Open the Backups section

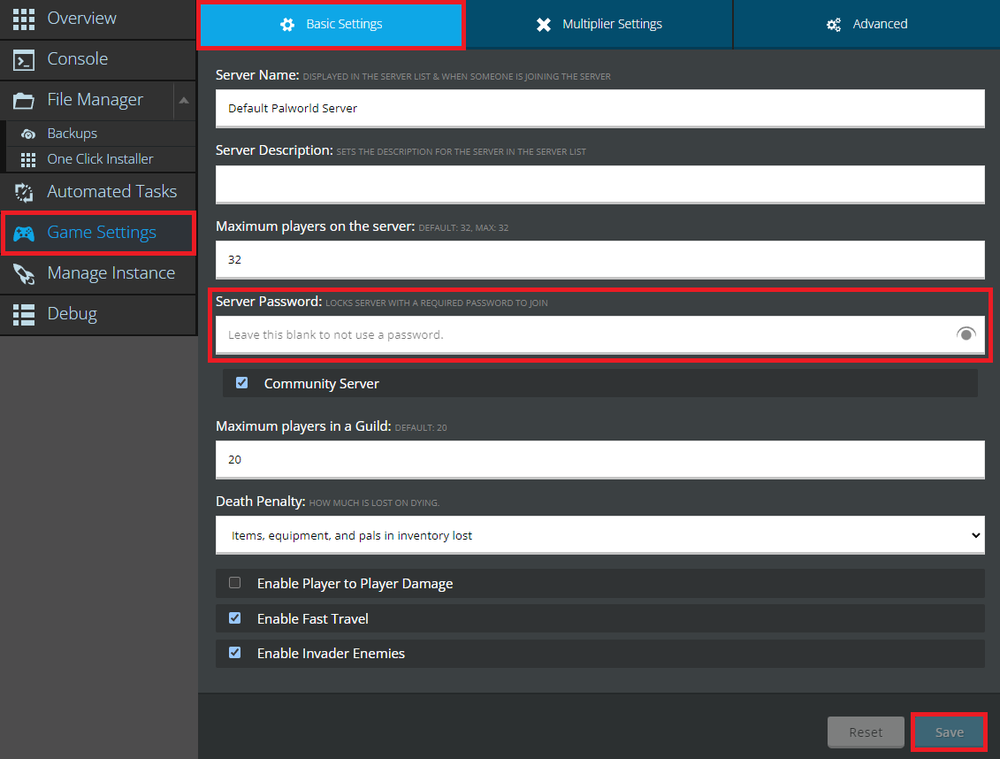point(73,133)
